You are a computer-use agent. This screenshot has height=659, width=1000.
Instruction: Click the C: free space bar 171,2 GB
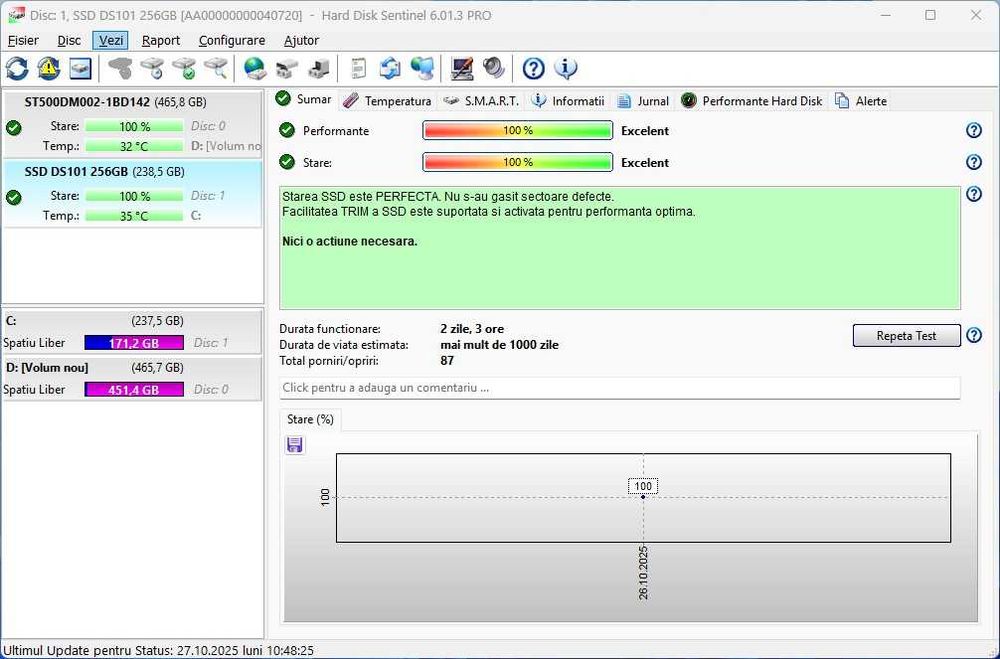point(134,343)
